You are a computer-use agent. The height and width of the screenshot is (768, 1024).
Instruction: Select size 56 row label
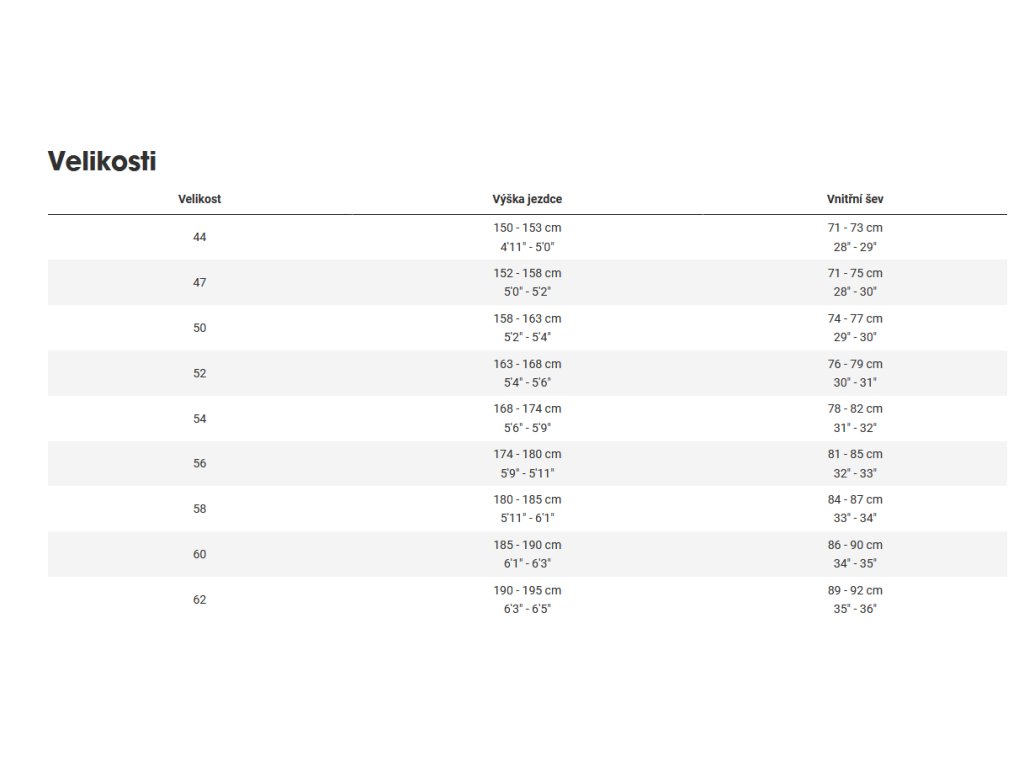pos(199,464)
